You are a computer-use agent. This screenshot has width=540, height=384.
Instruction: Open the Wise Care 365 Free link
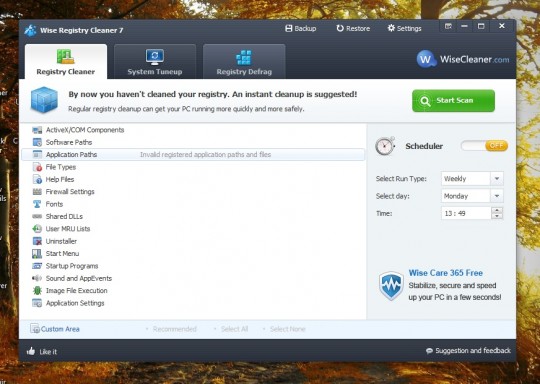[446, 273]
